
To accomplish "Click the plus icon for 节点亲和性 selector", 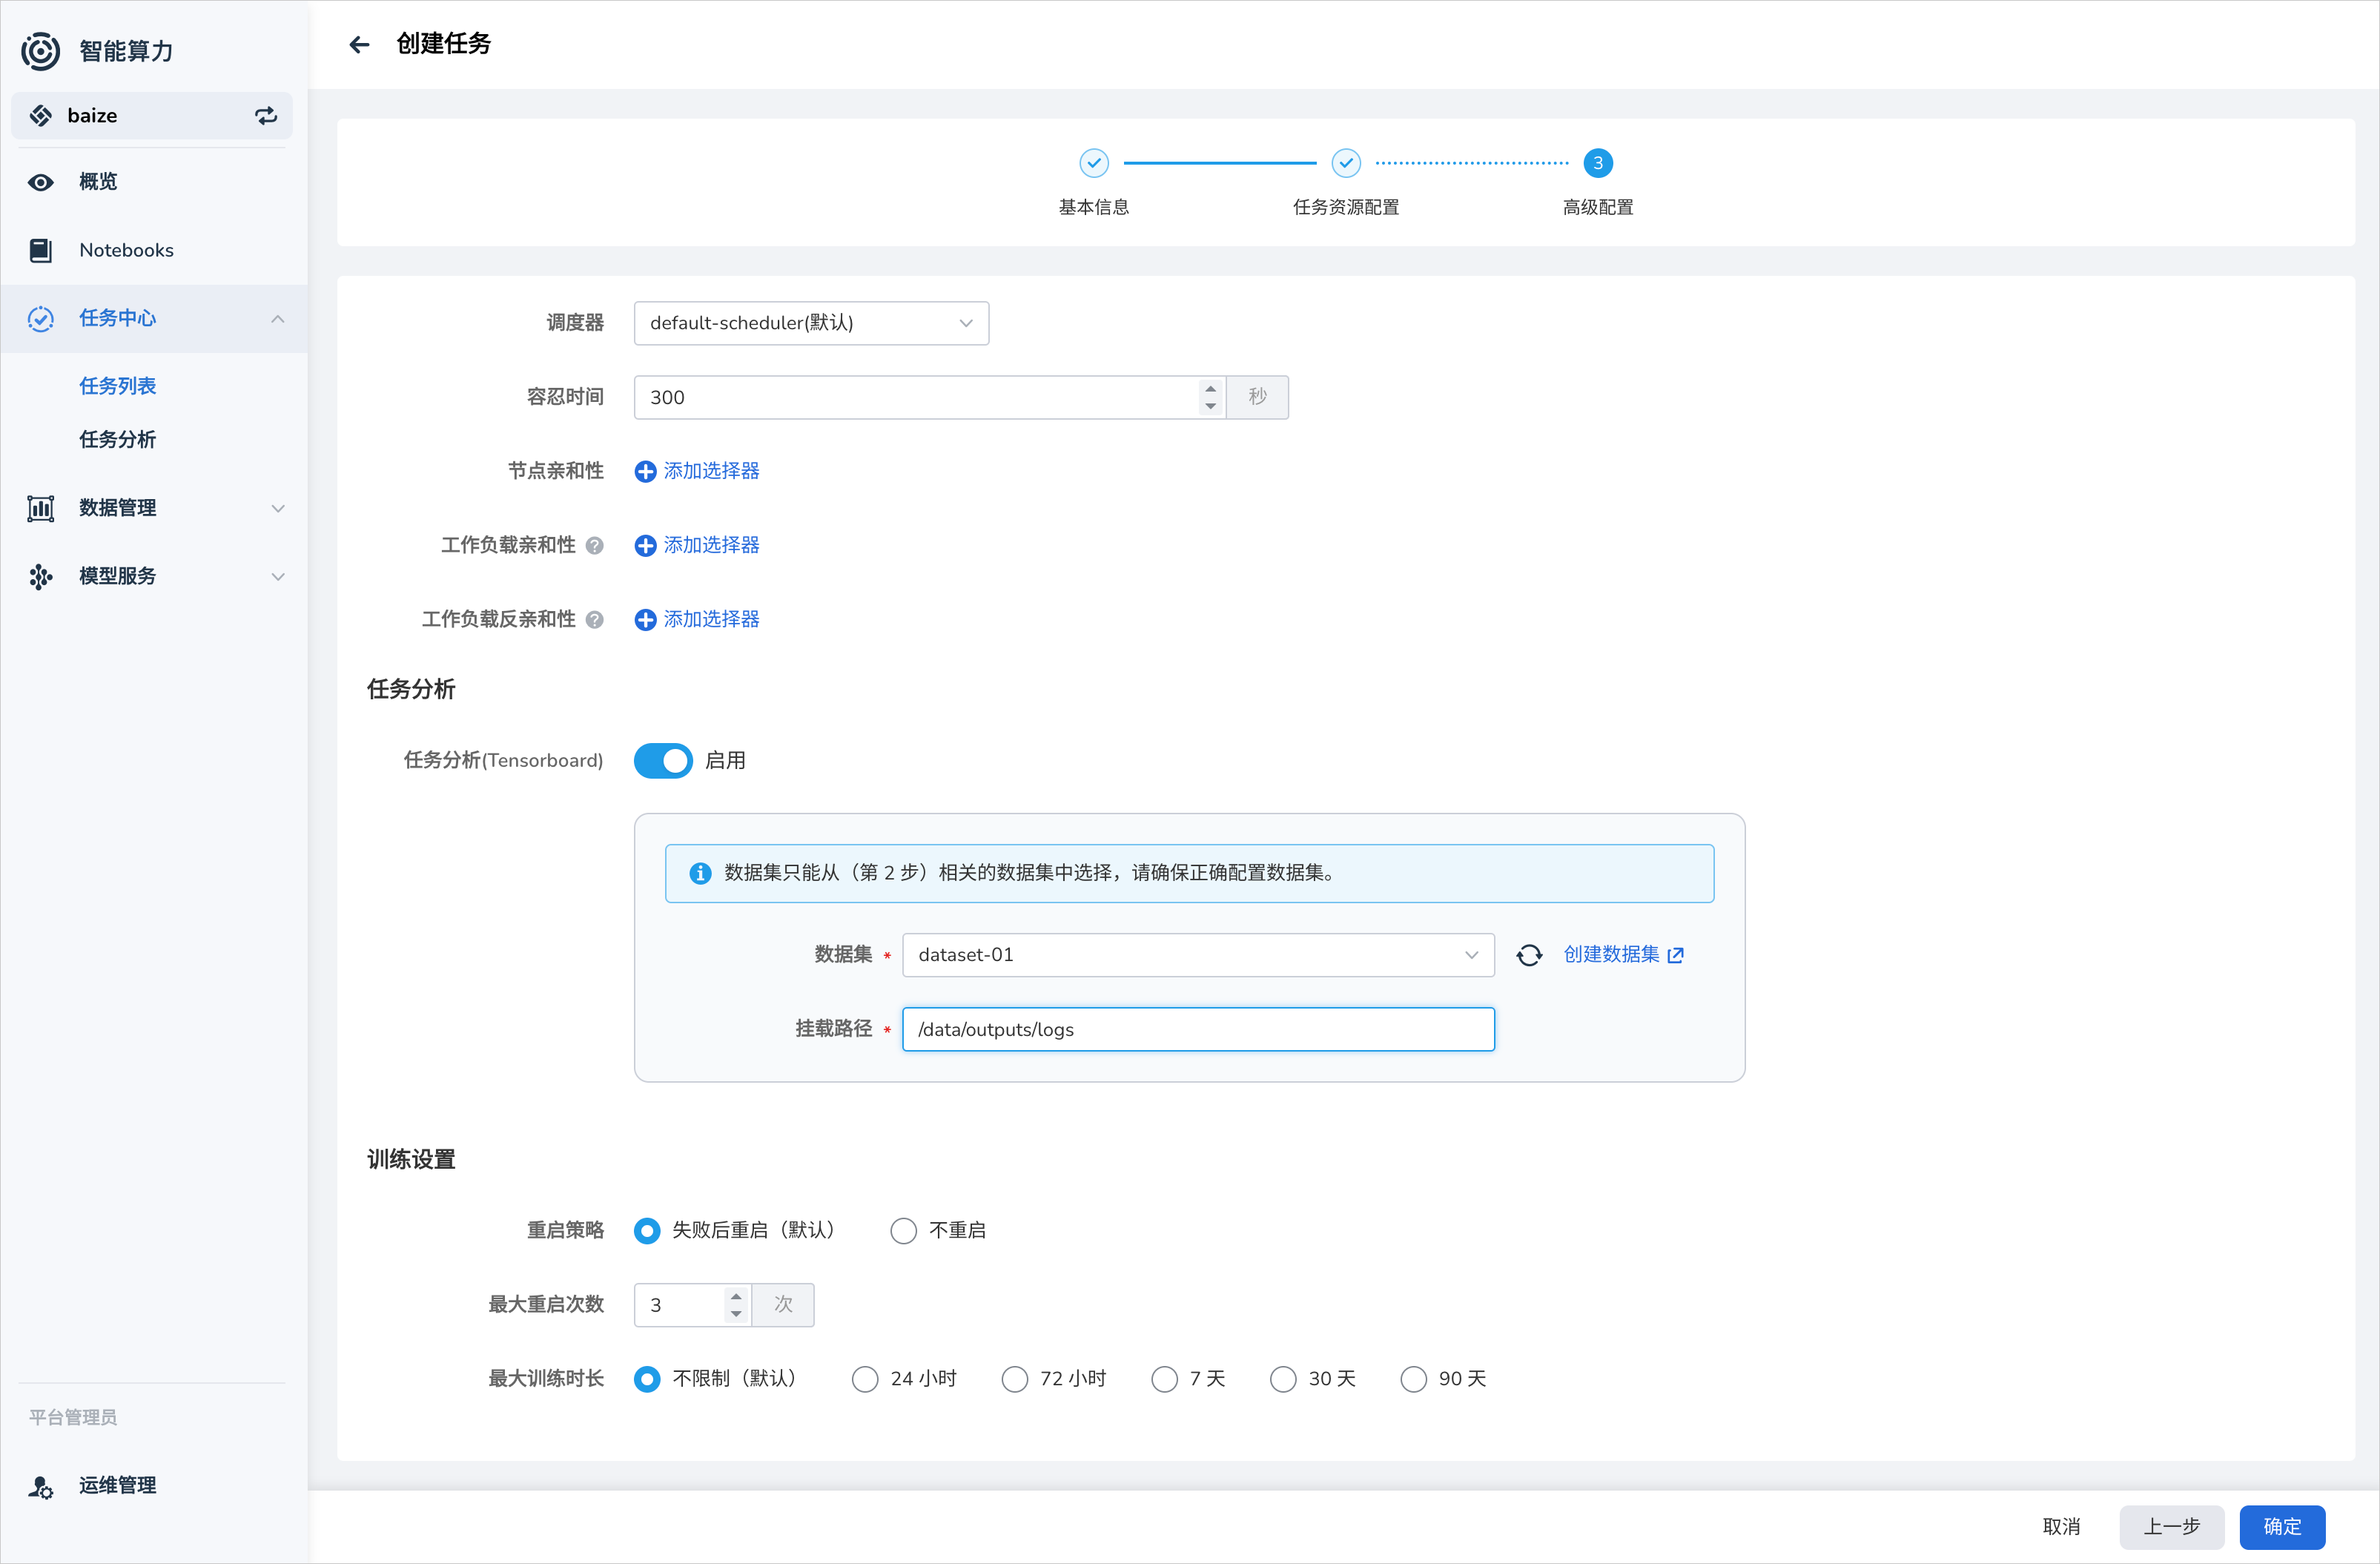I will [646, 471].
